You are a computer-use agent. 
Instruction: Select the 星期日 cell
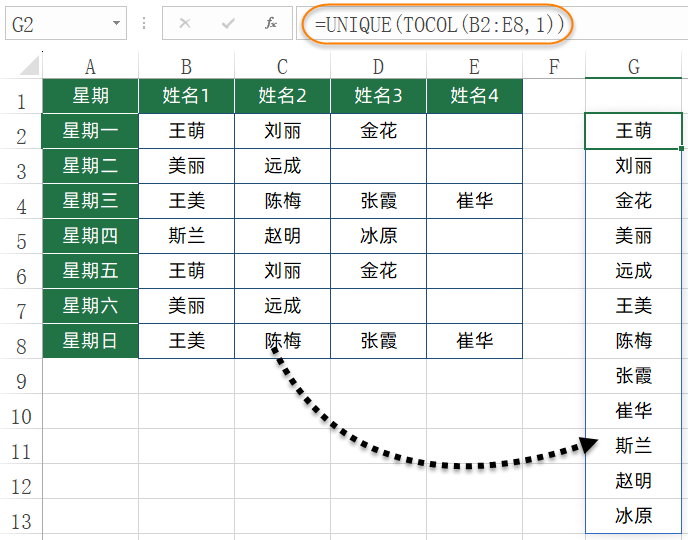coord(90,341)
